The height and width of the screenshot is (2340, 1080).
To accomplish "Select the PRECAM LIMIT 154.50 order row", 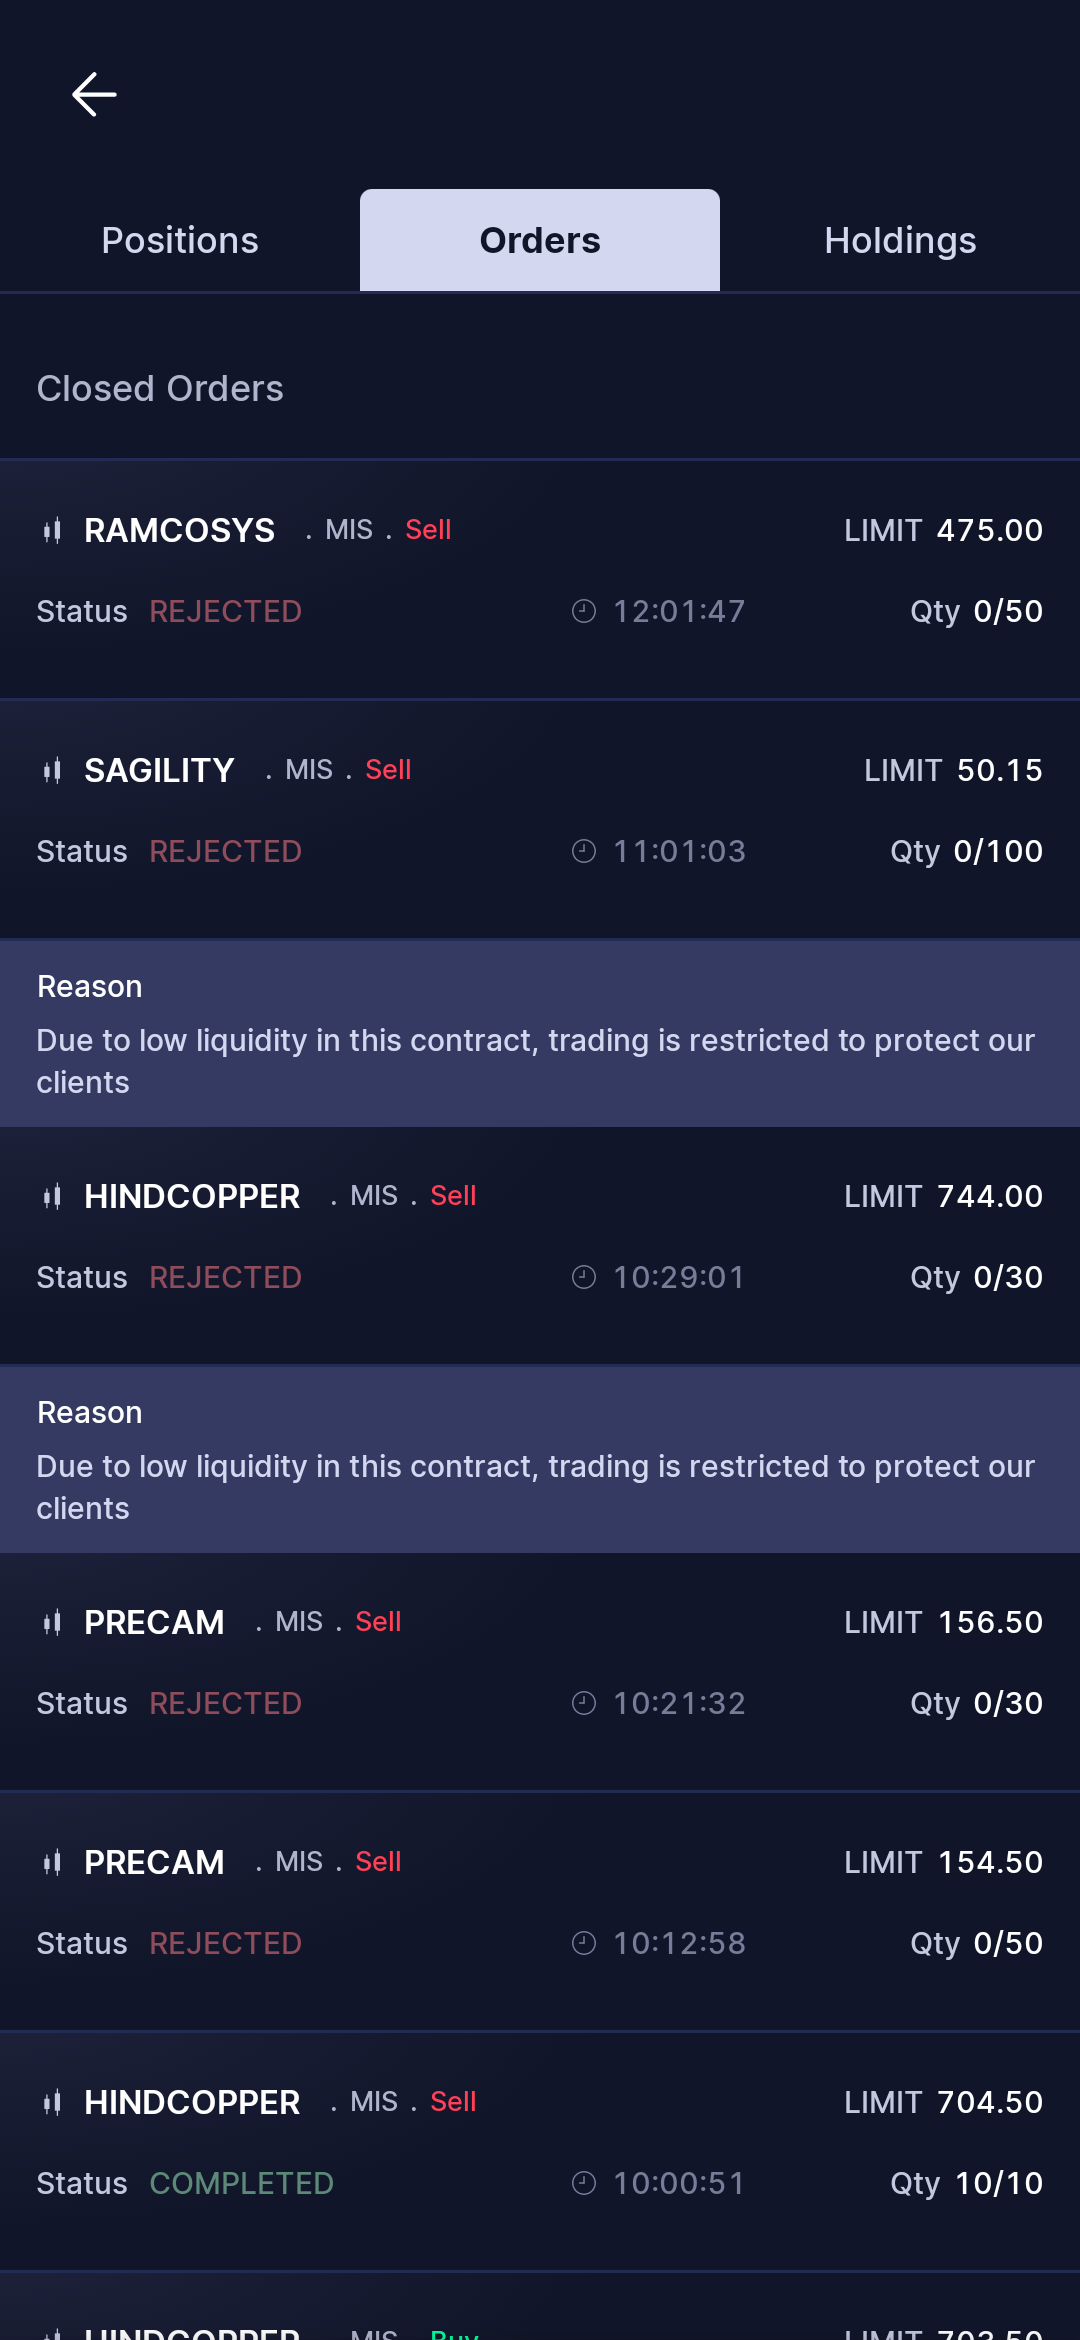I will coord(540,1911).
